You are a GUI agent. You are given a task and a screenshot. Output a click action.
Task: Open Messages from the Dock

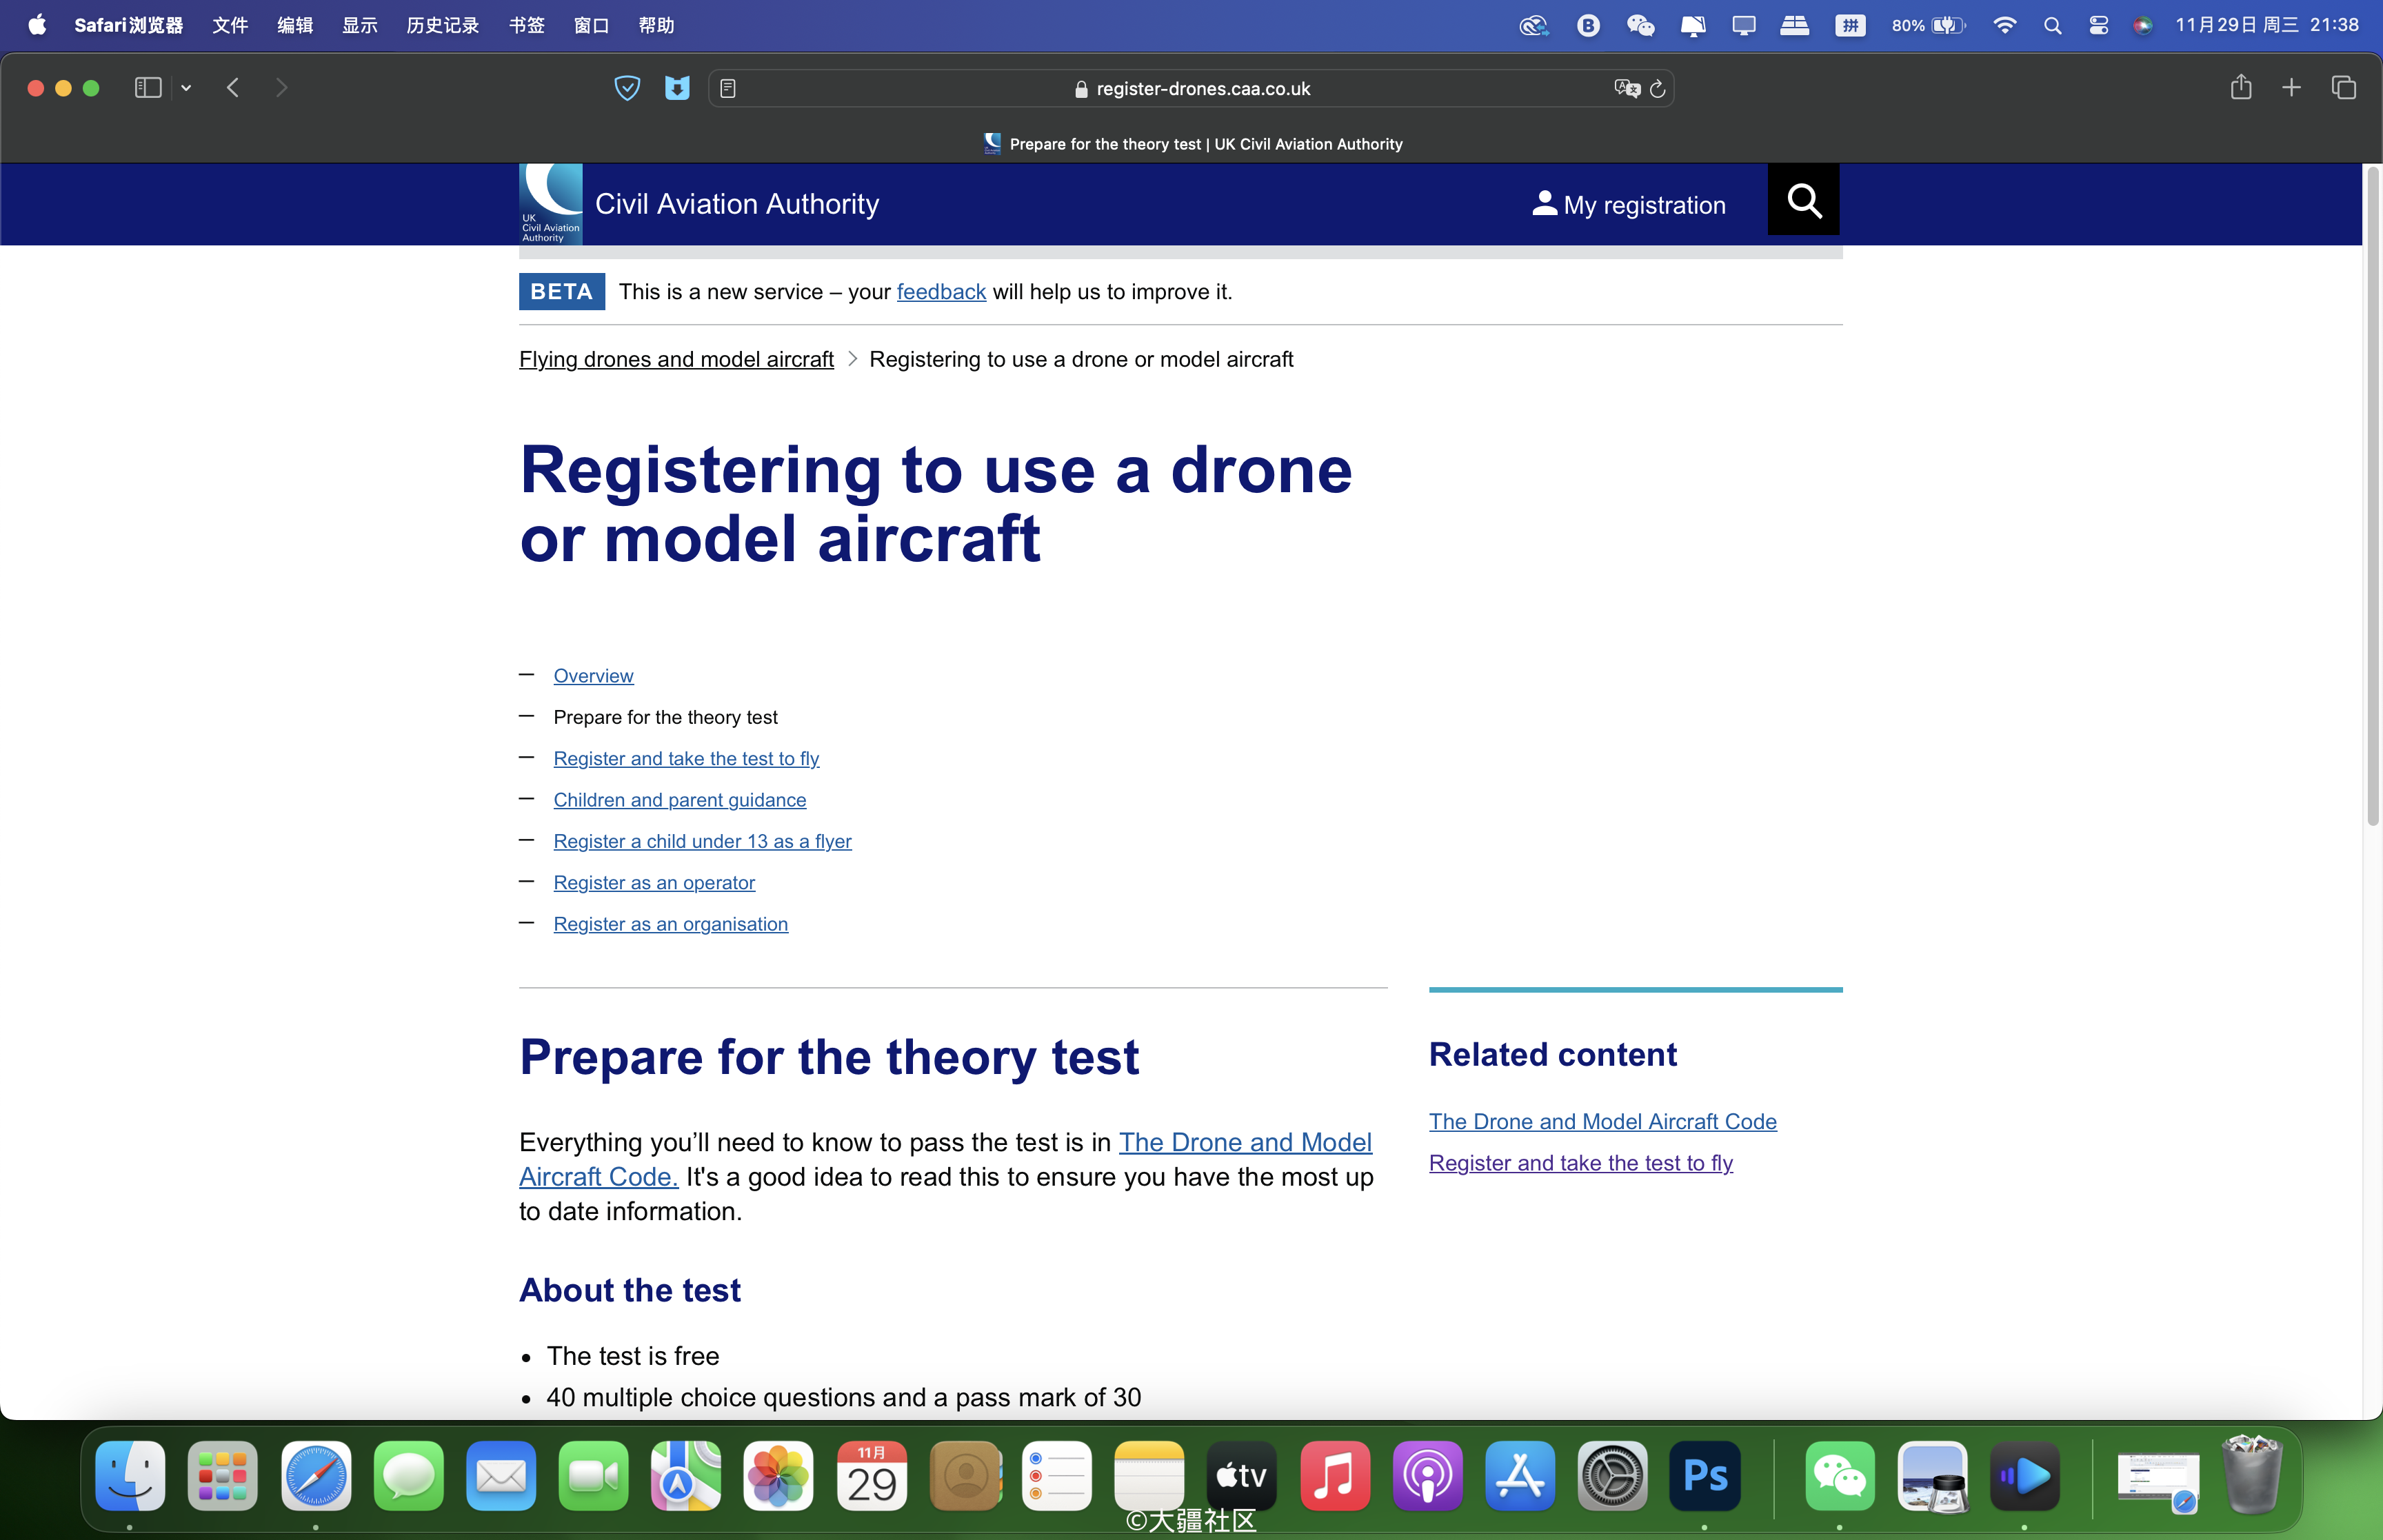[x=408, y=1476]
